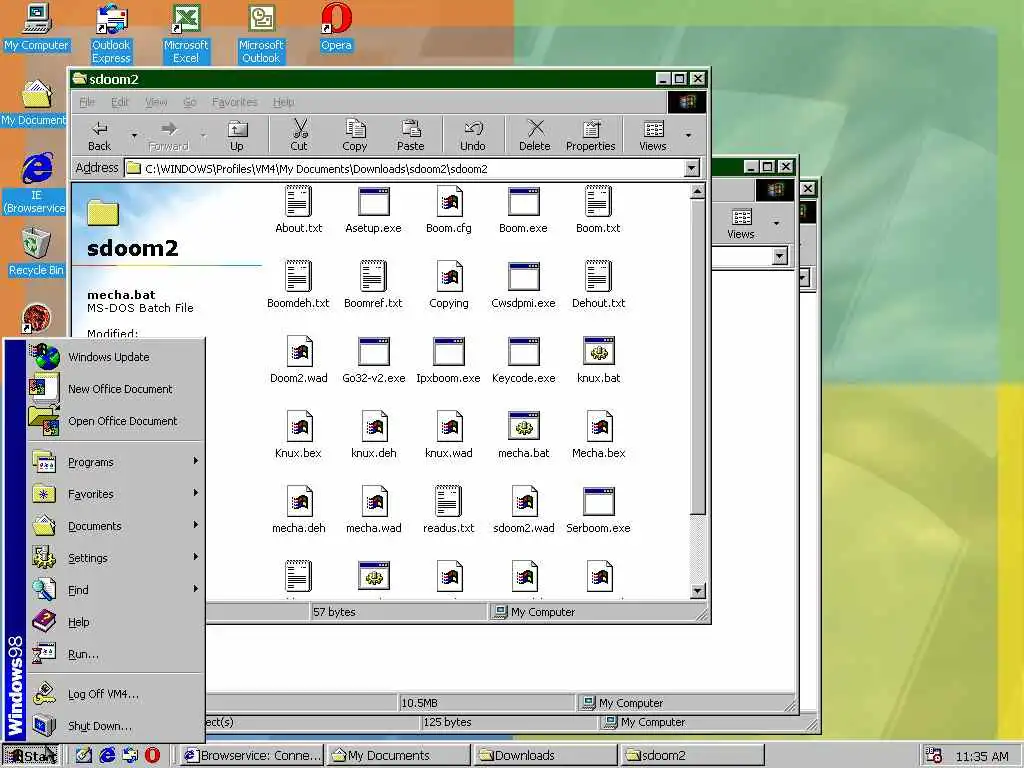
Task: Switch to My Documents taskbar button
Action: point(398,756)
